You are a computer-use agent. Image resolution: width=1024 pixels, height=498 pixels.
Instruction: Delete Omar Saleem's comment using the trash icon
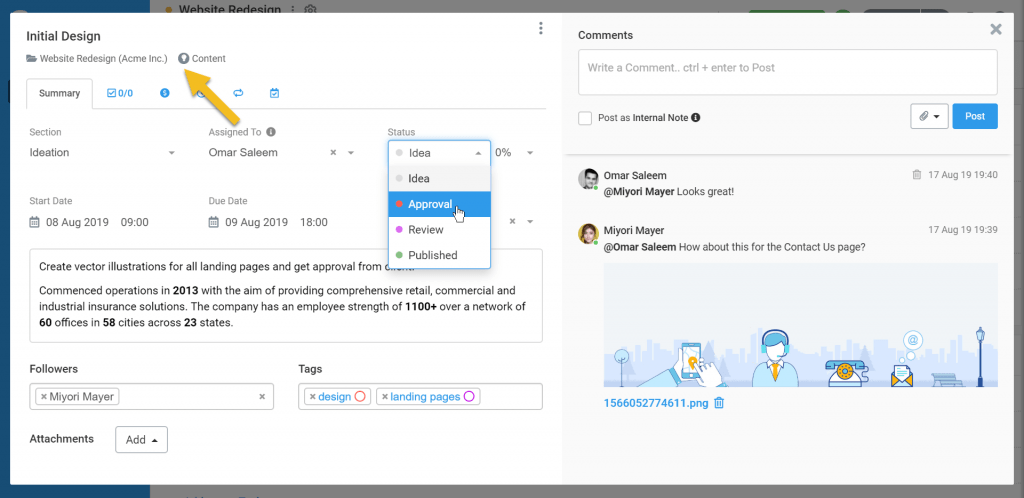click(916, 175)
